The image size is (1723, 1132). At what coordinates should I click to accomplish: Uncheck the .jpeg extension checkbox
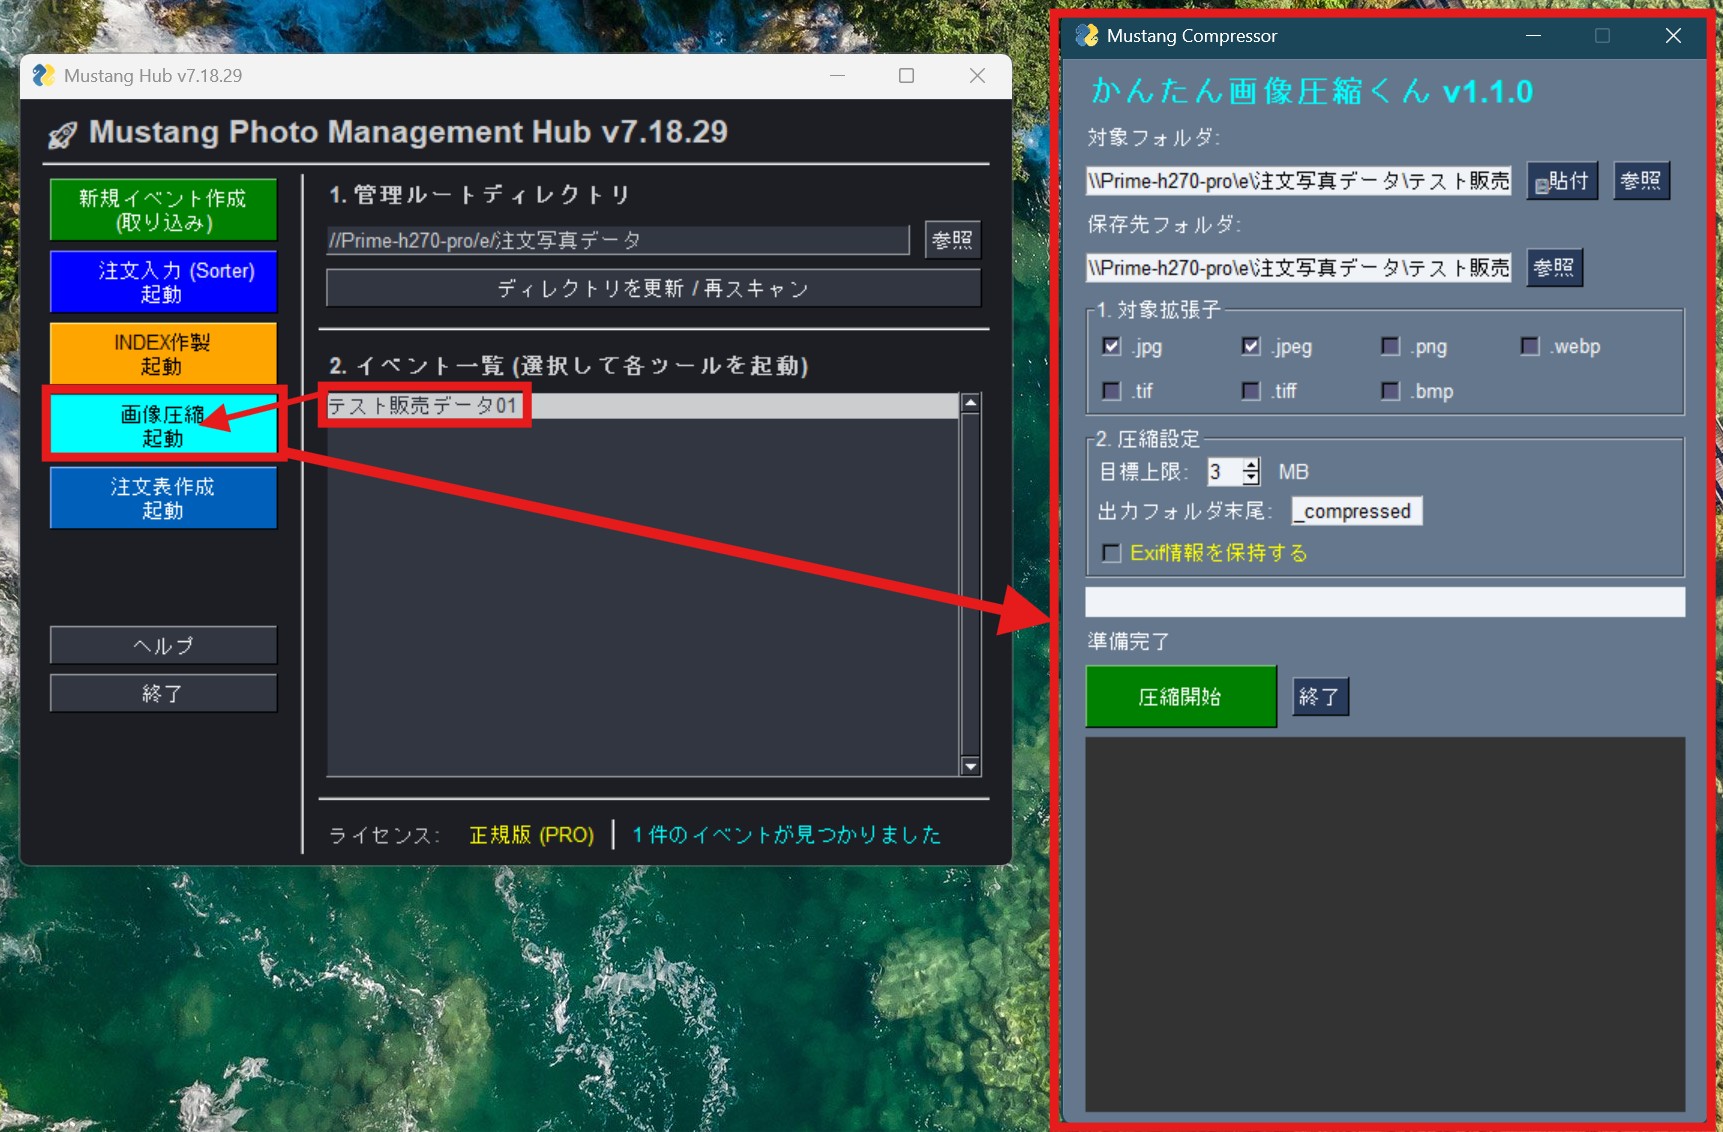point(1251,346)
